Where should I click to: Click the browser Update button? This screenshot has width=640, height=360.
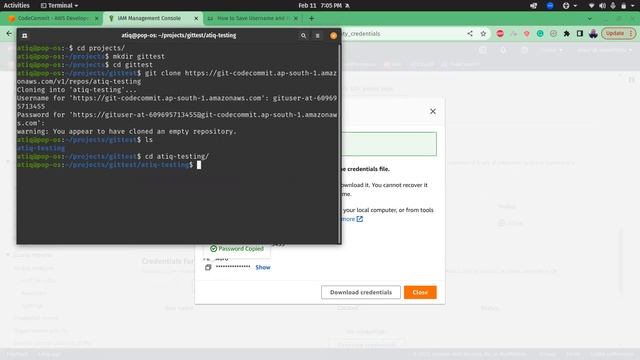[x=618, y=33]
